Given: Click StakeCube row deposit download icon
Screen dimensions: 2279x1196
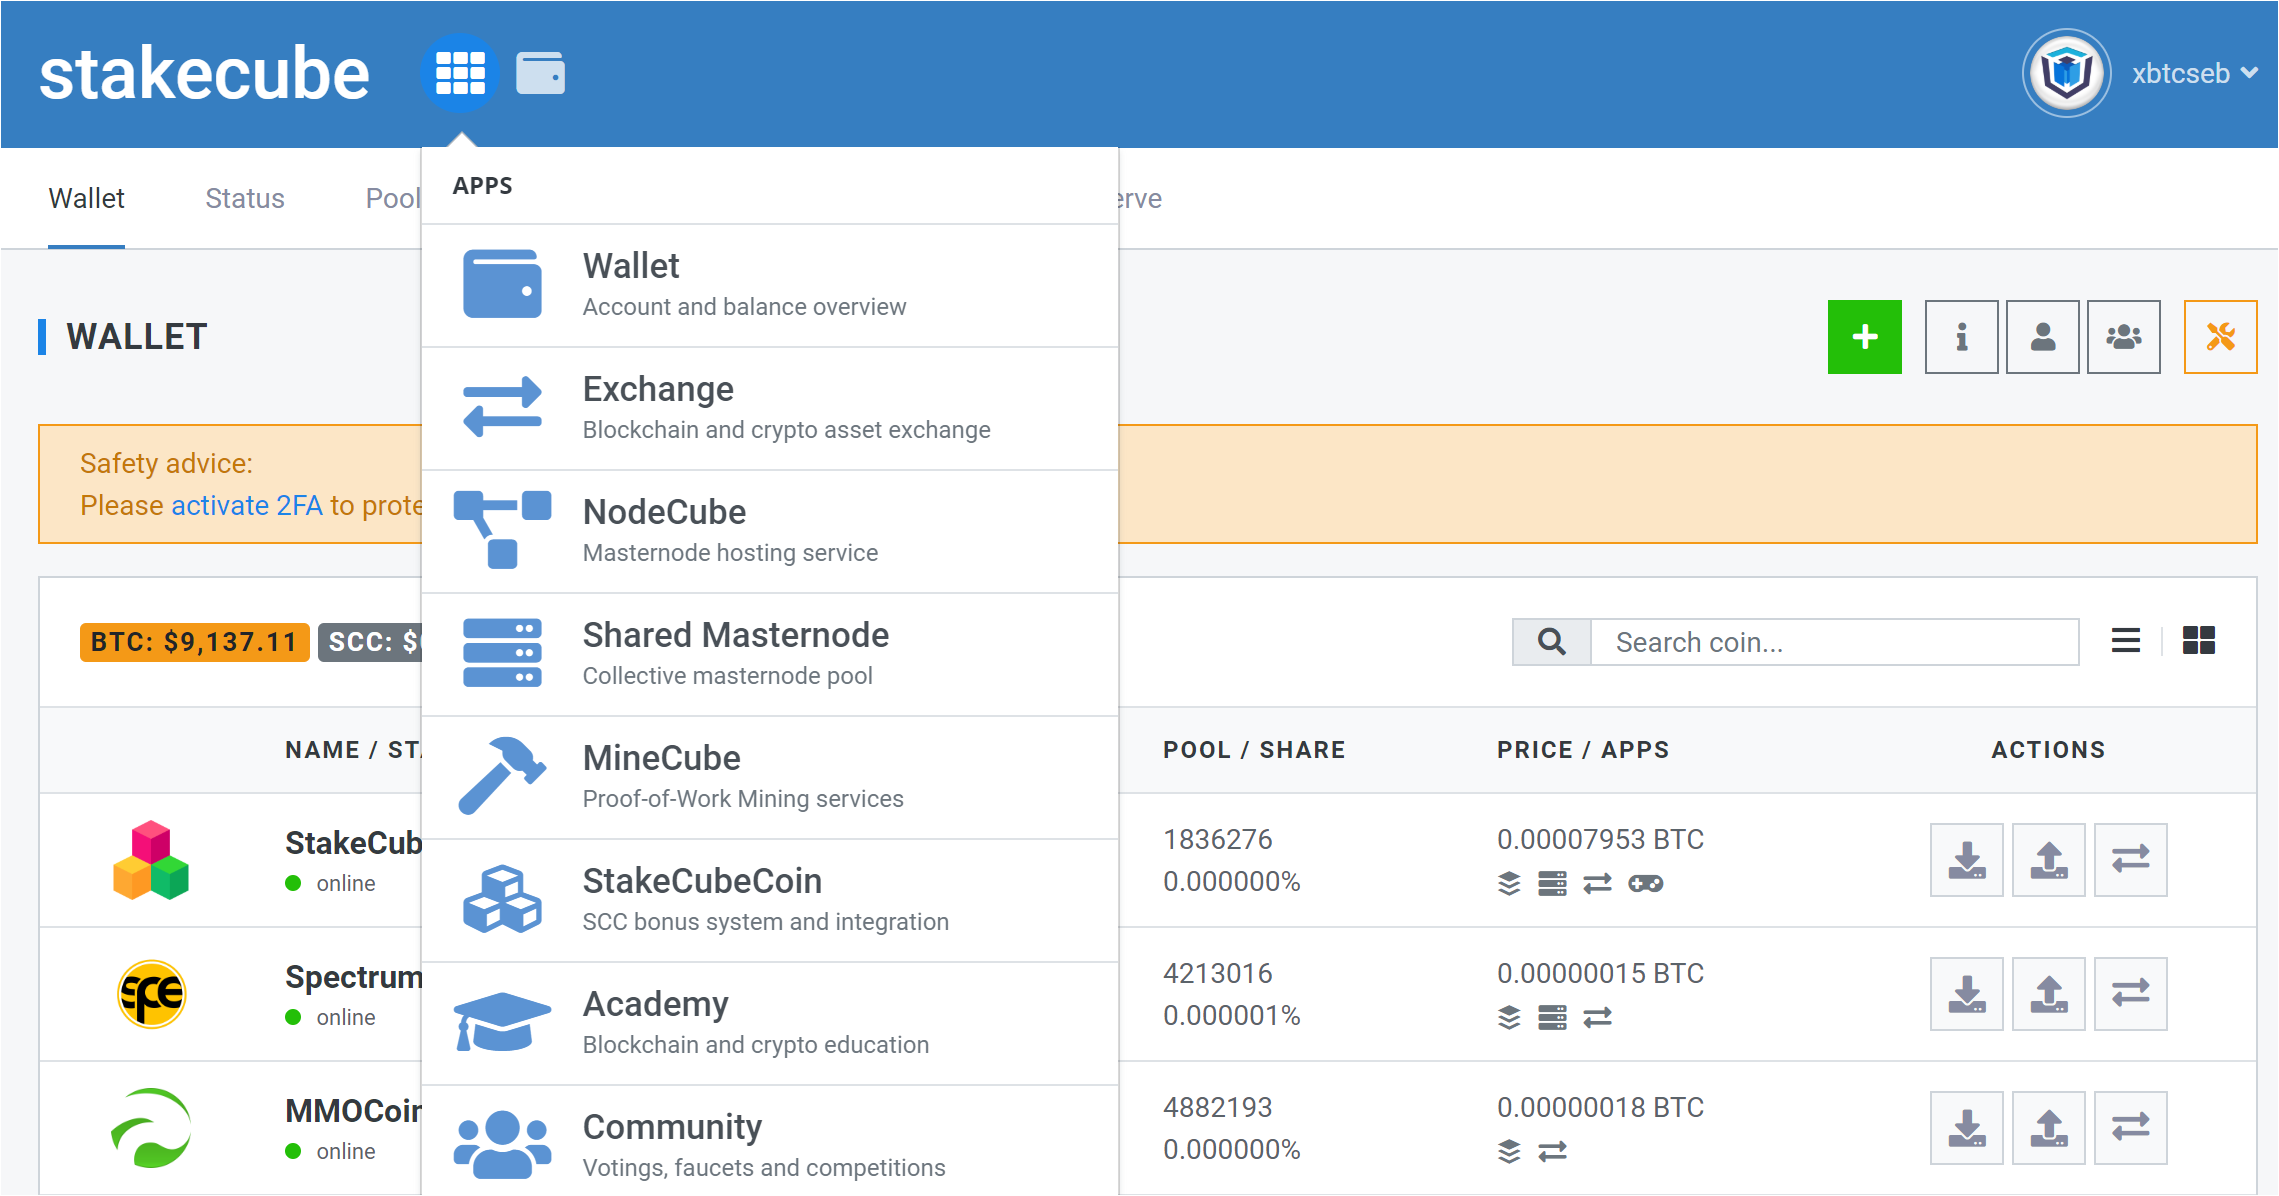Looking at the screenshot, I should click(1966, 860).
